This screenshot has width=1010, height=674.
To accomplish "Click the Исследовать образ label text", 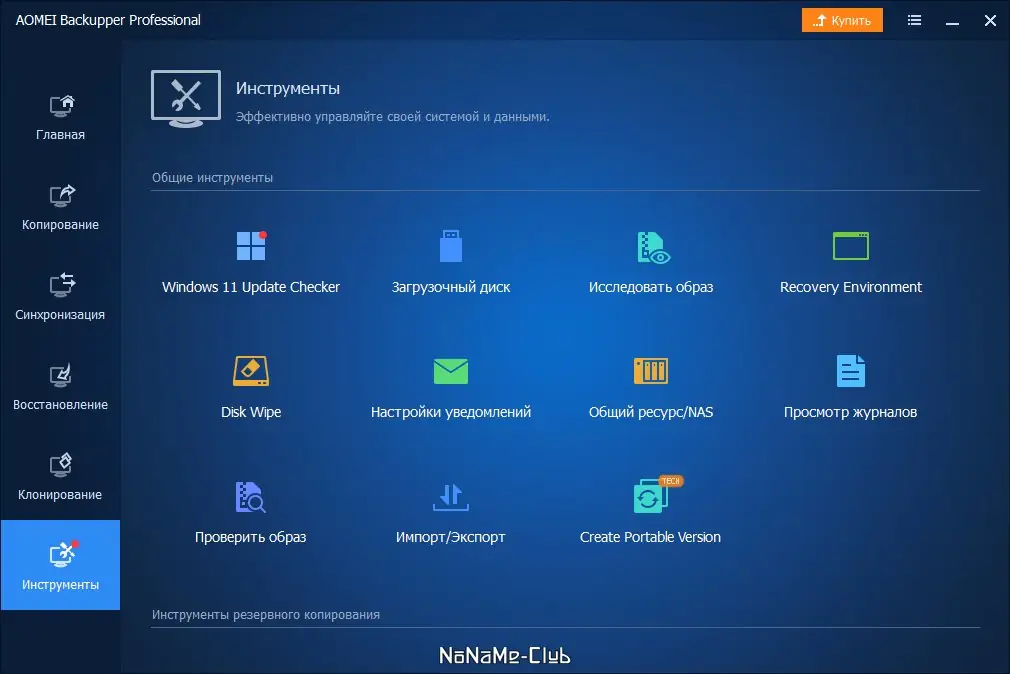I will (651, 287).
